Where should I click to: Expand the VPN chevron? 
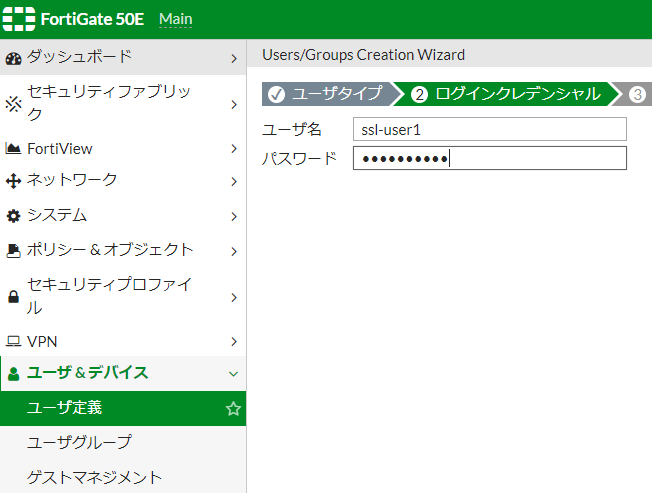point(234,341)
